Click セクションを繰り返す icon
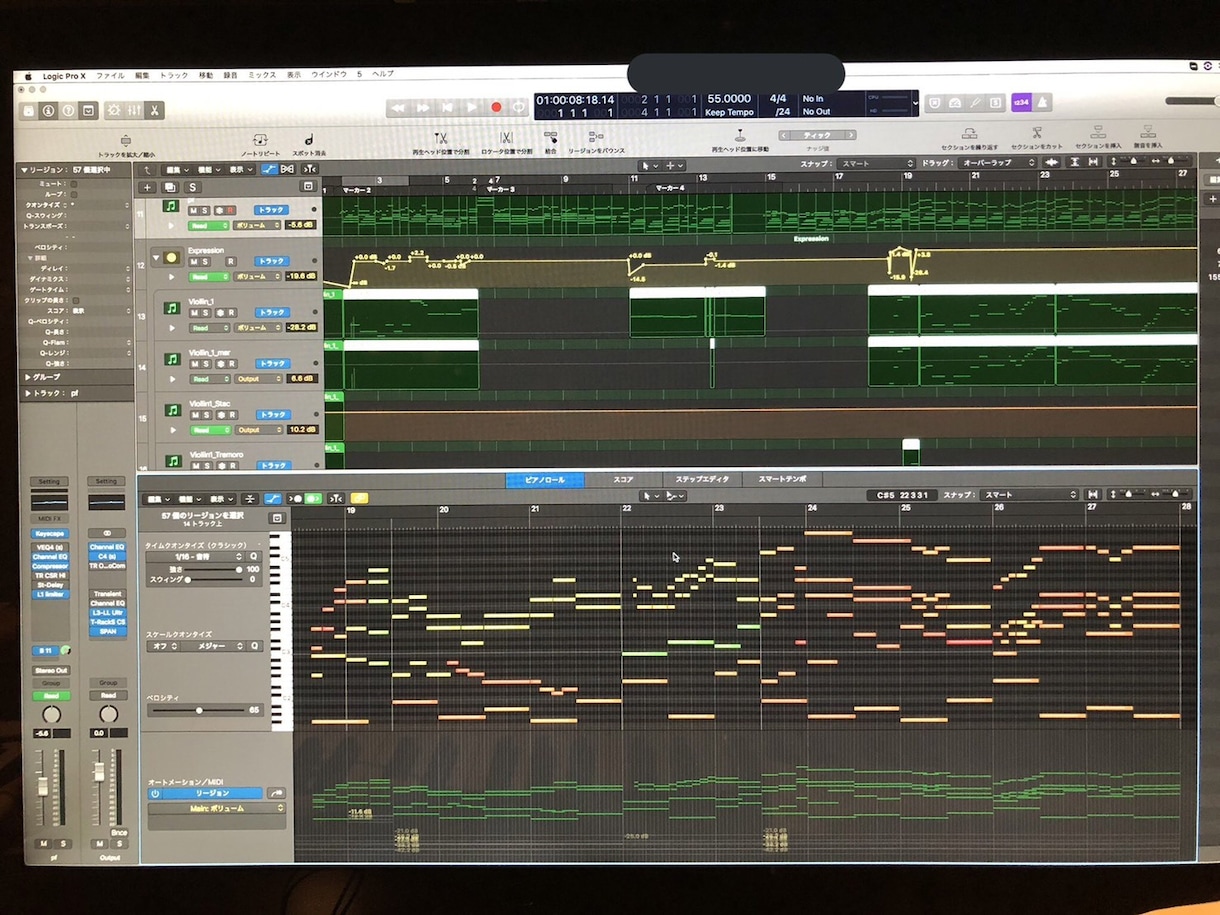This screenshot has width=1220, height=915. [969, 133]
